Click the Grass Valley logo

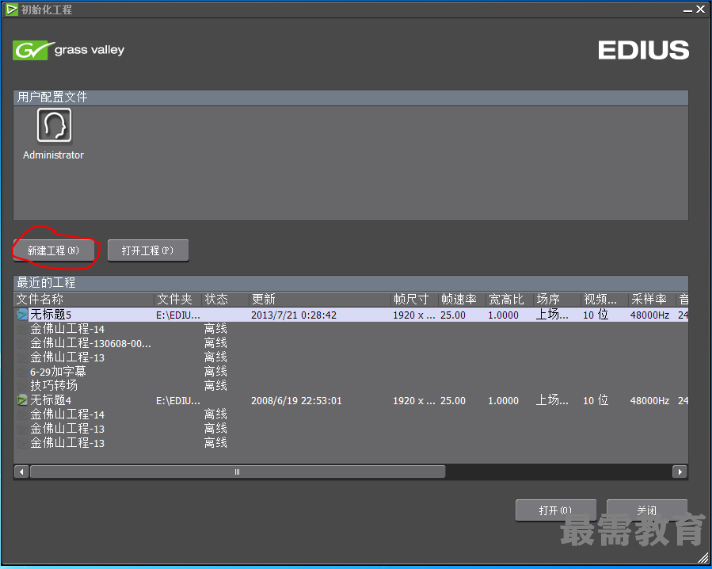(x=69, y=50)
